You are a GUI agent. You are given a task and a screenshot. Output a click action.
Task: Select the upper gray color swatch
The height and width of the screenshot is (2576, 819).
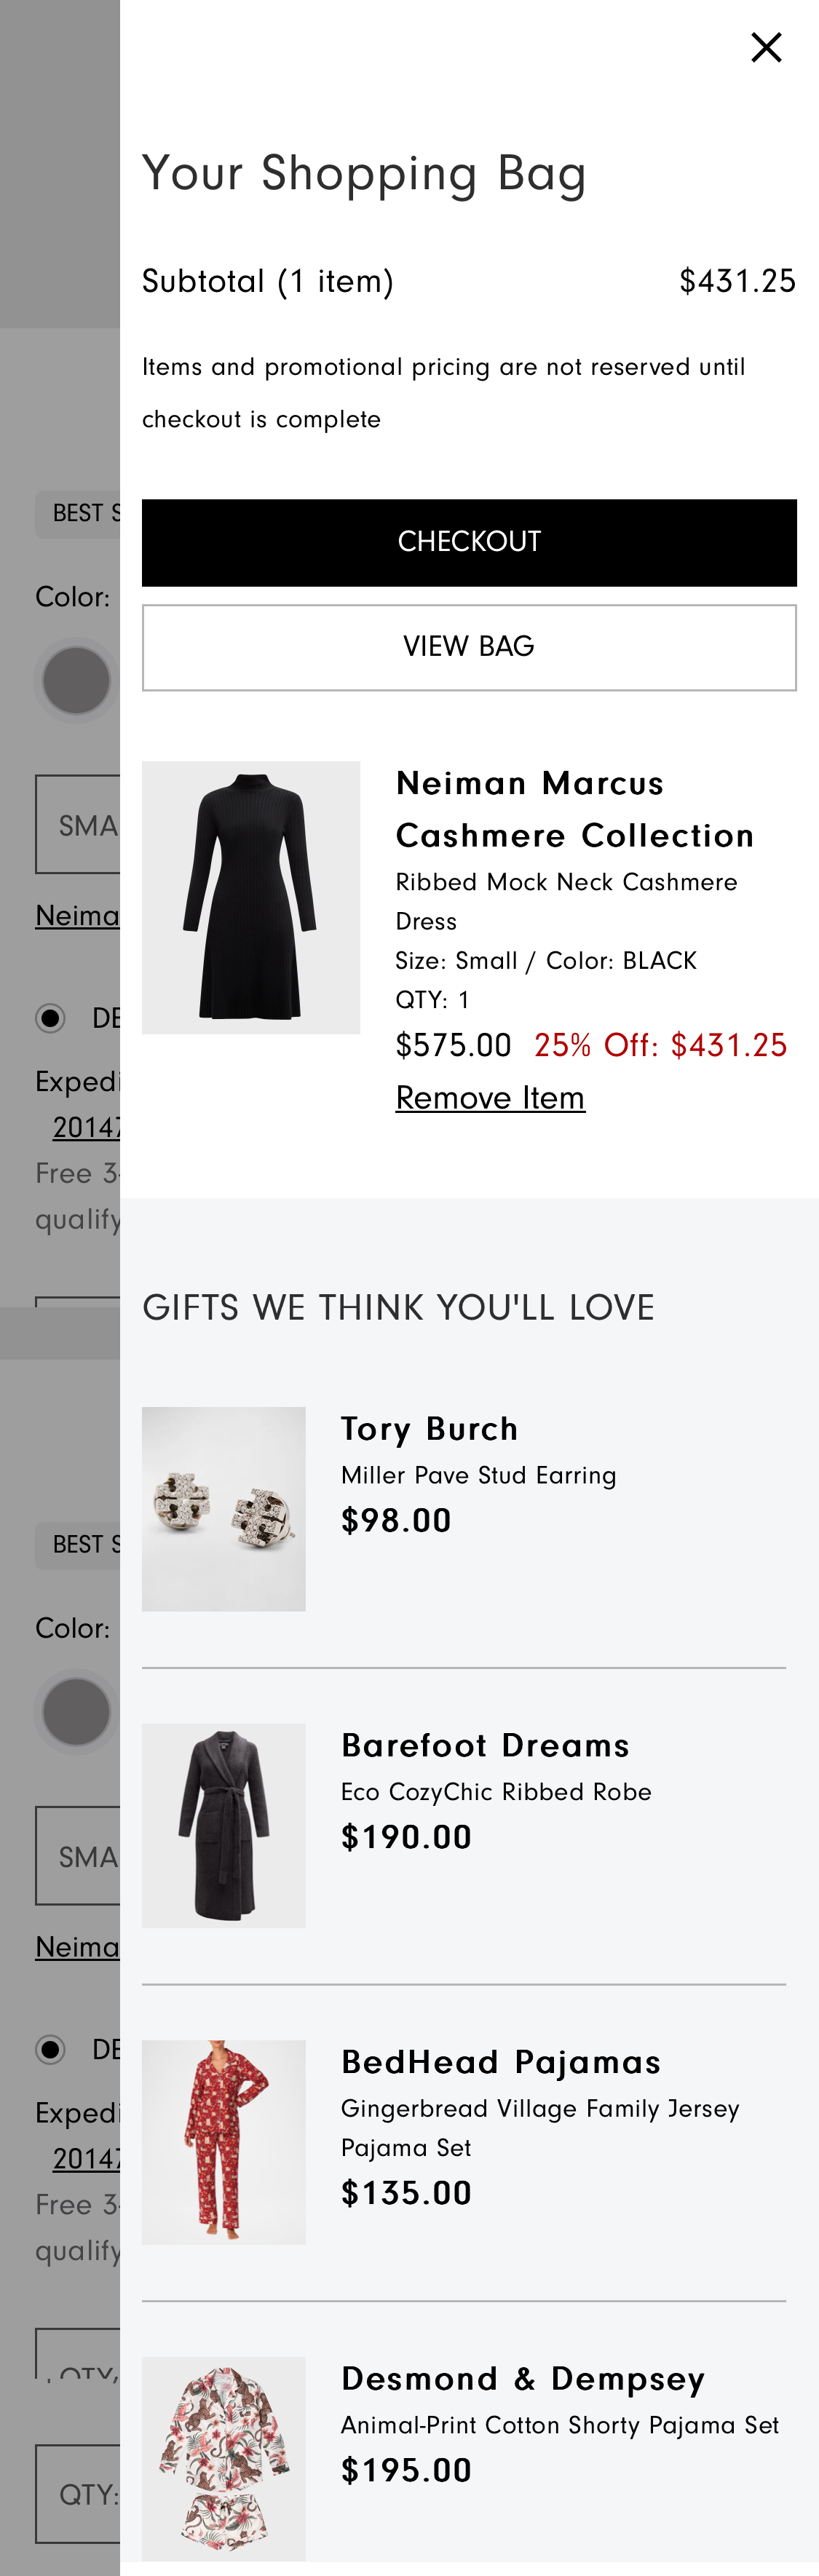pyautogui.click(x=76, y=681)
